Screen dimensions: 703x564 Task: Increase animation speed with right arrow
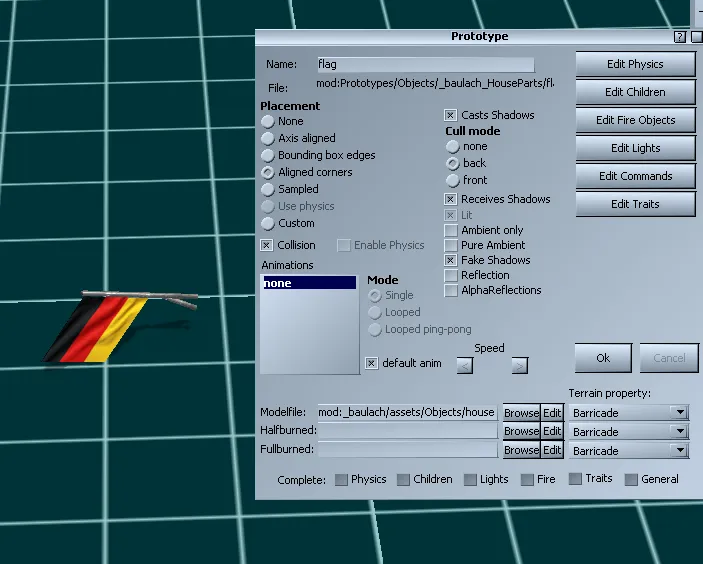coord(520,366)
